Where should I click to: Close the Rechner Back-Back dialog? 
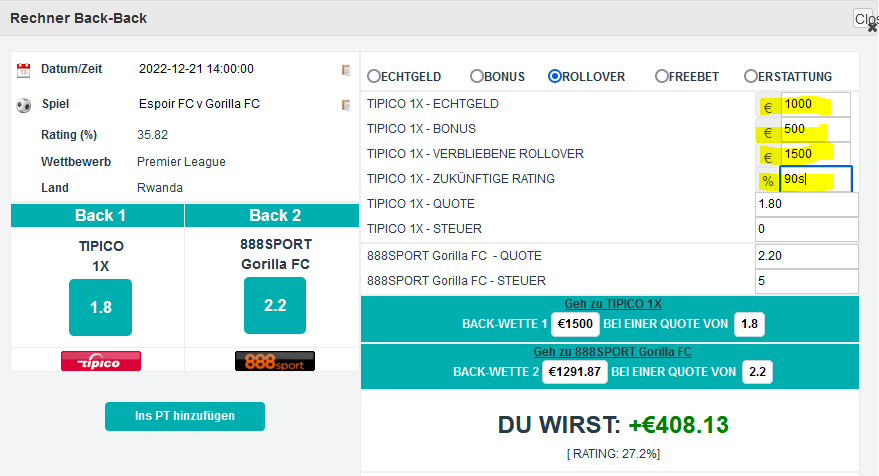tap(866, 19)
